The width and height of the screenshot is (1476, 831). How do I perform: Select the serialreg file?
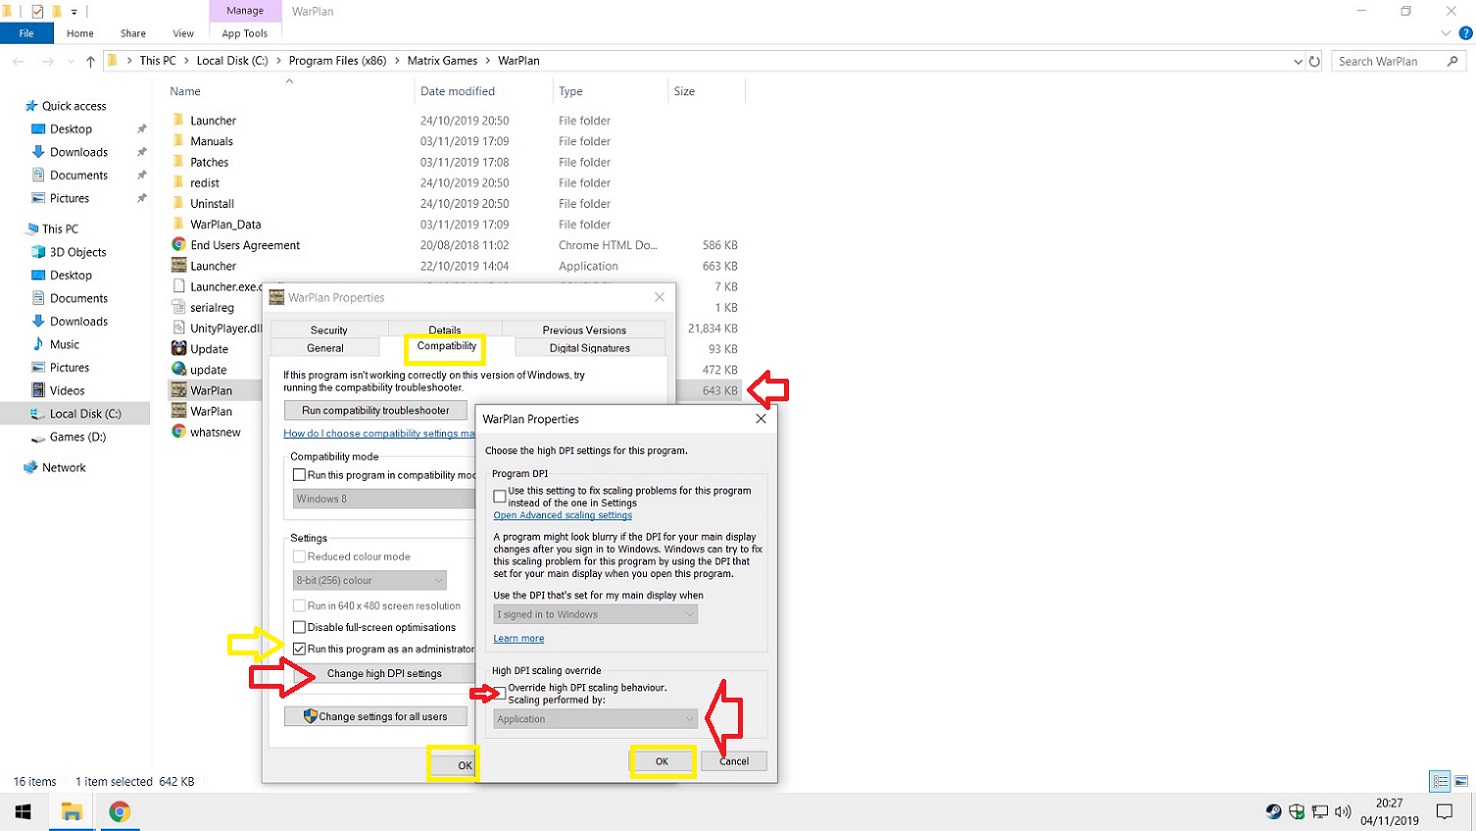212,308
